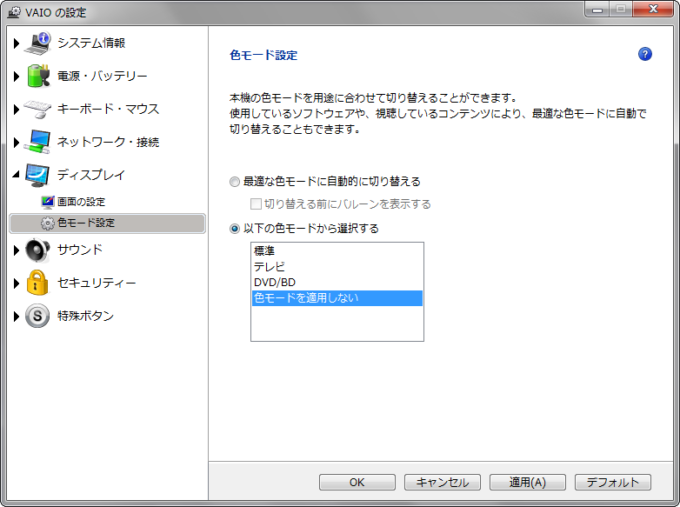Open the 画面の設定 sub-item
Image resolution: width=680 pixels, height=507 pixels.
pos(80,202)
